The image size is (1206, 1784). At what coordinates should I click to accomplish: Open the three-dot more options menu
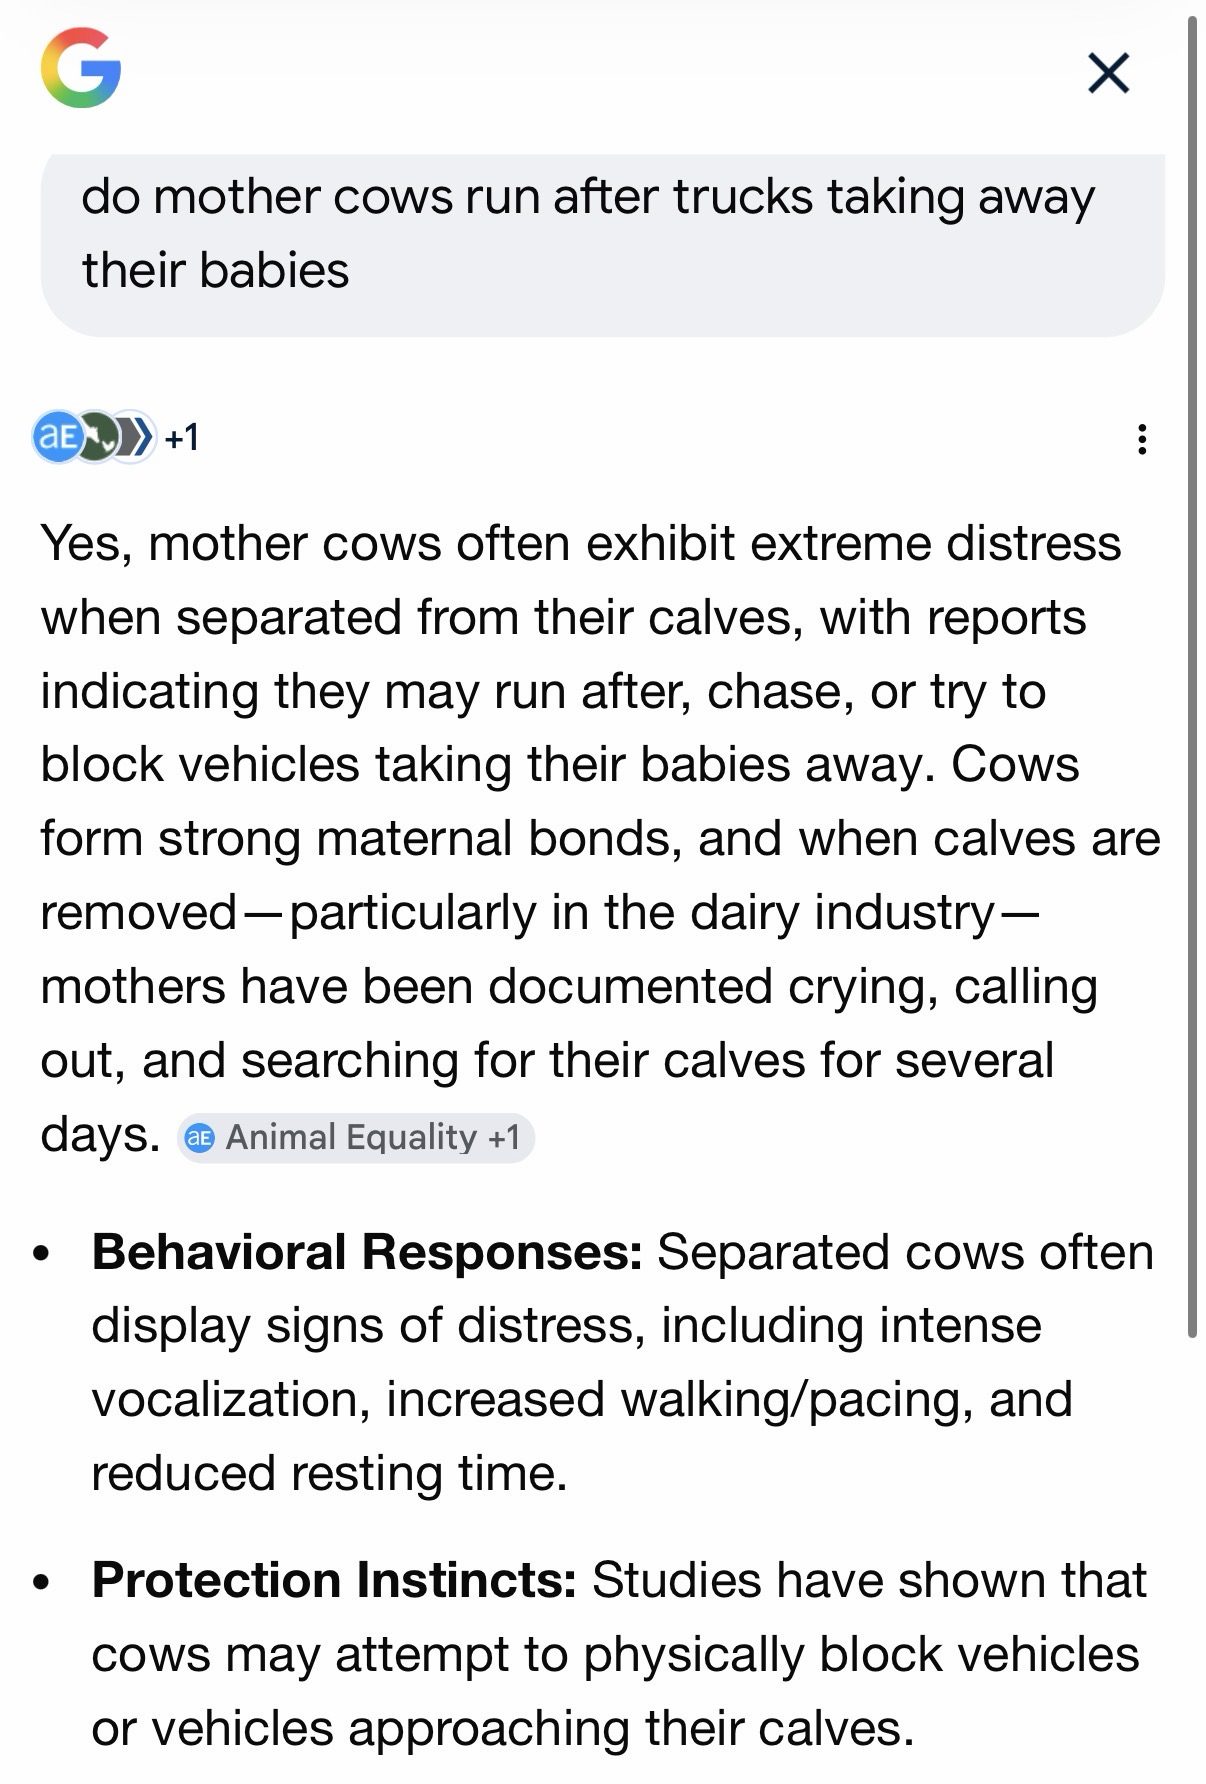[1142, 439]
